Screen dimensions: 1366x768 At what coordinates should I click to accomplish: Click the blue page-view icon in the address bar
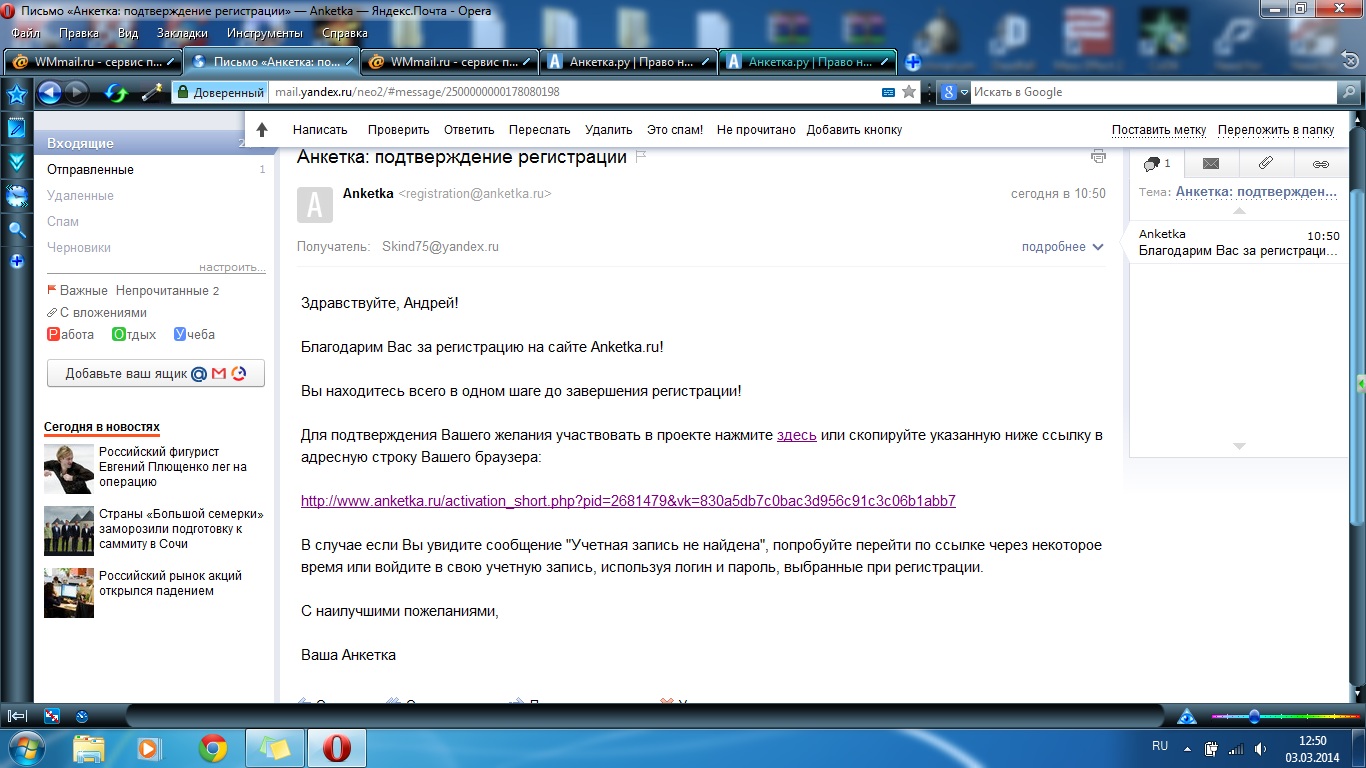(888, 92)
